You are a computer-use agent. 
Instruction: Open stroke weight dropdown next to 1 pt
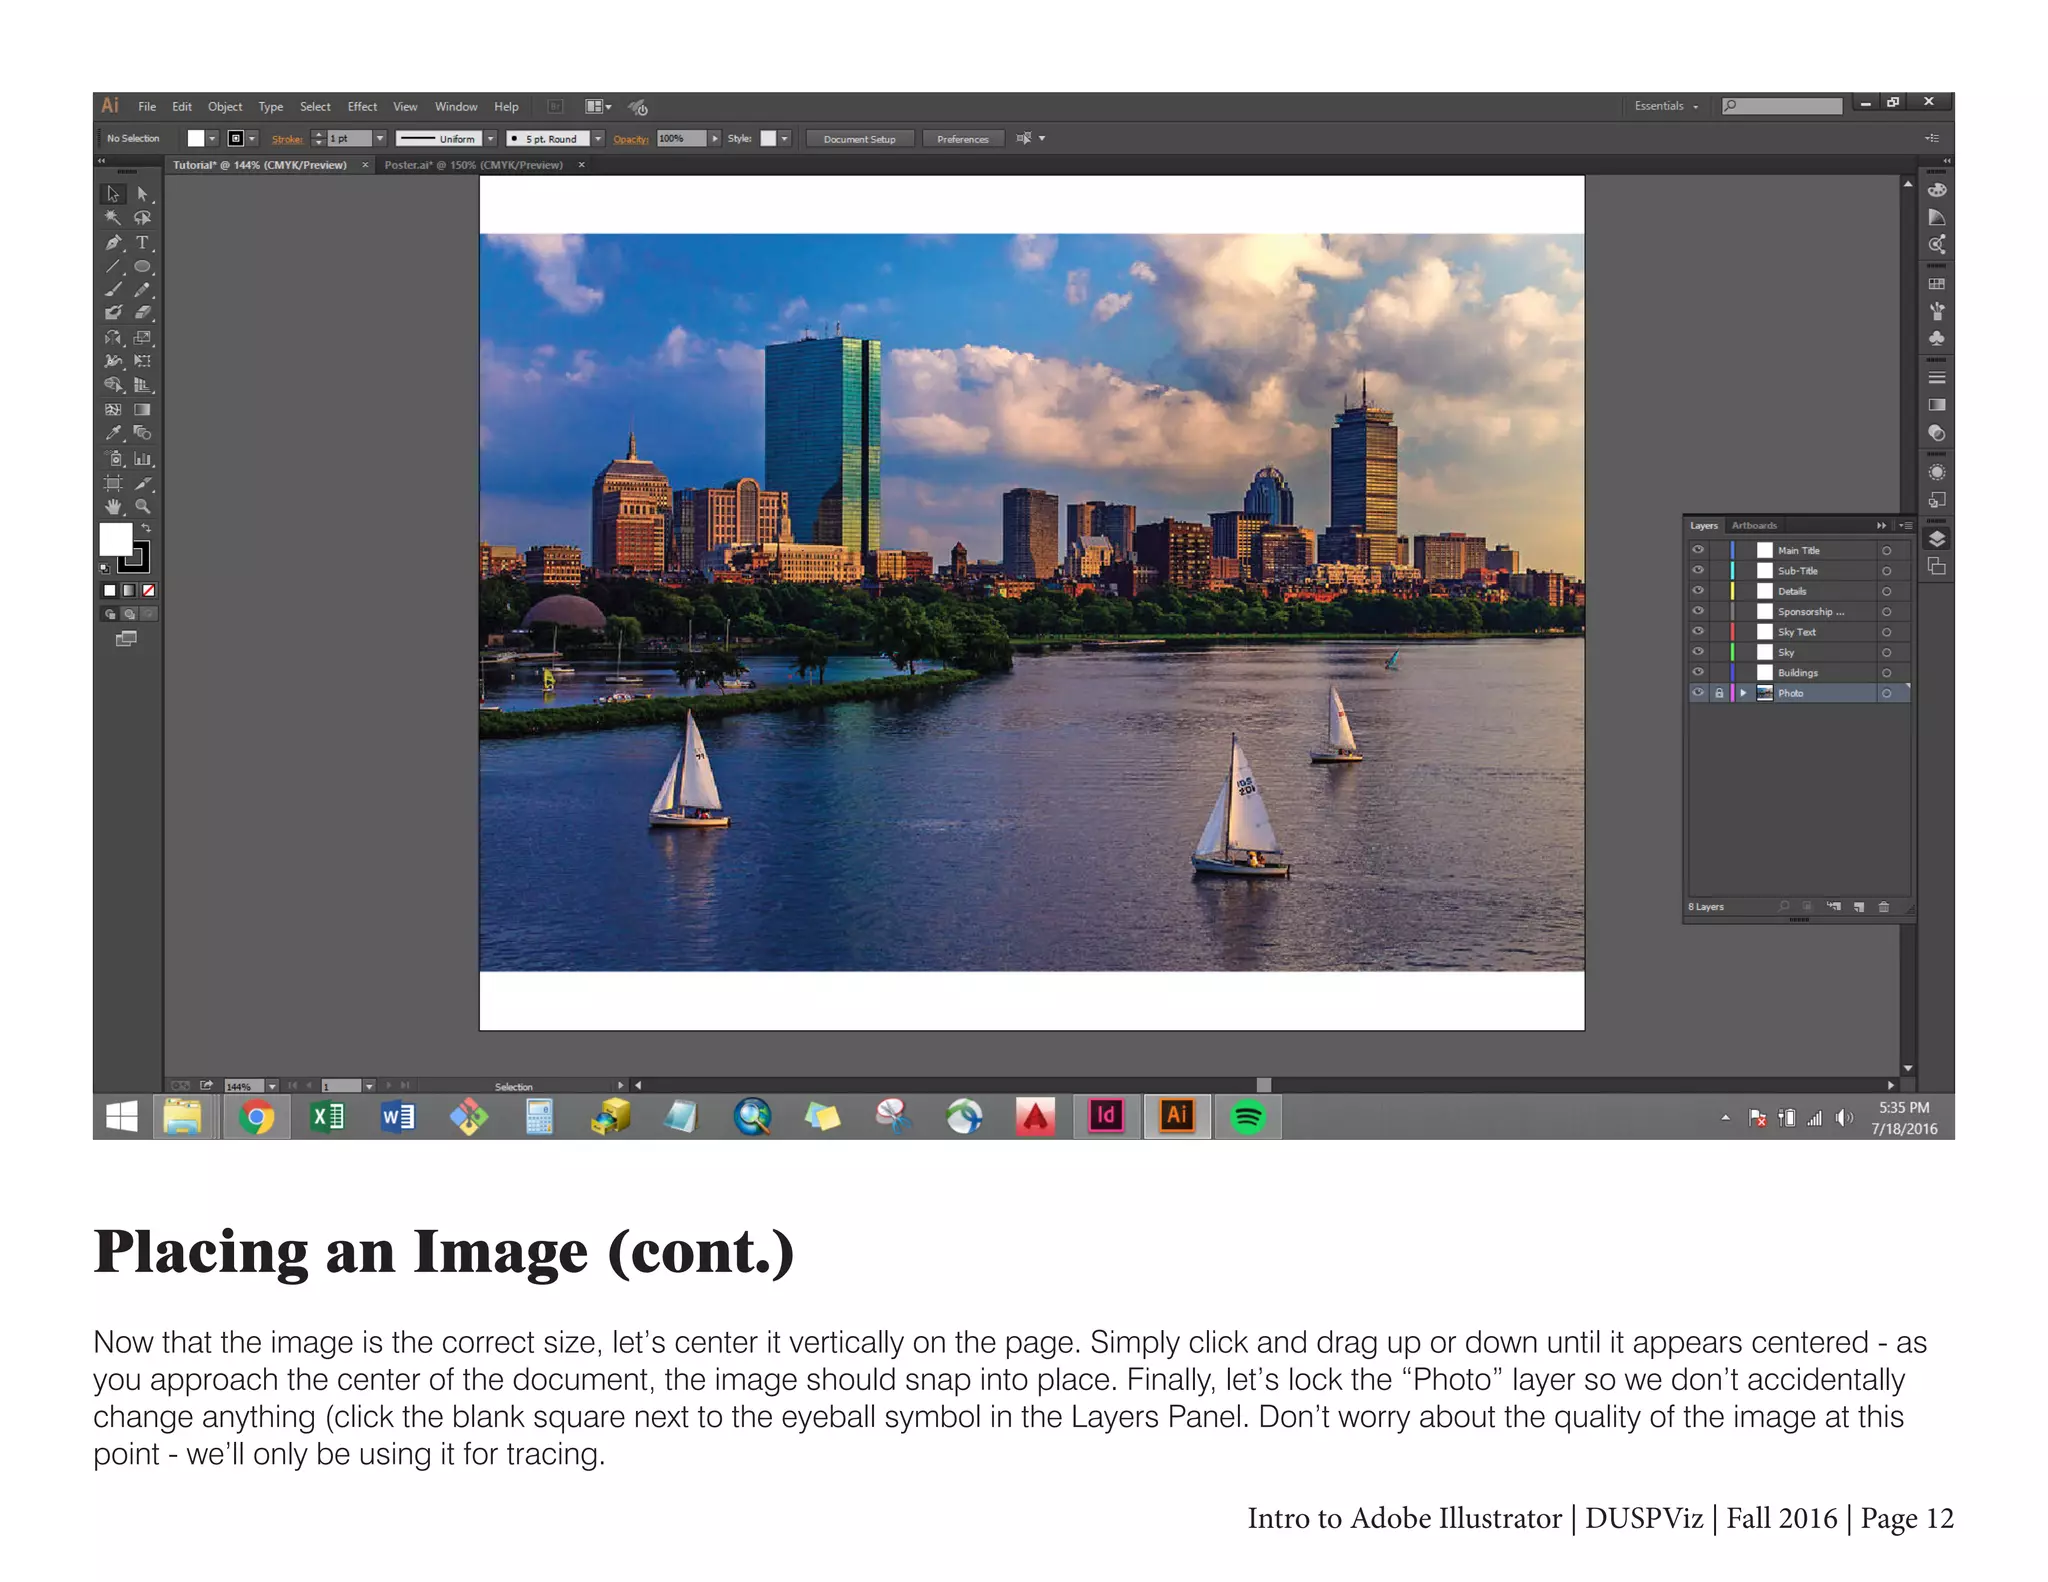tap(380, 139)
